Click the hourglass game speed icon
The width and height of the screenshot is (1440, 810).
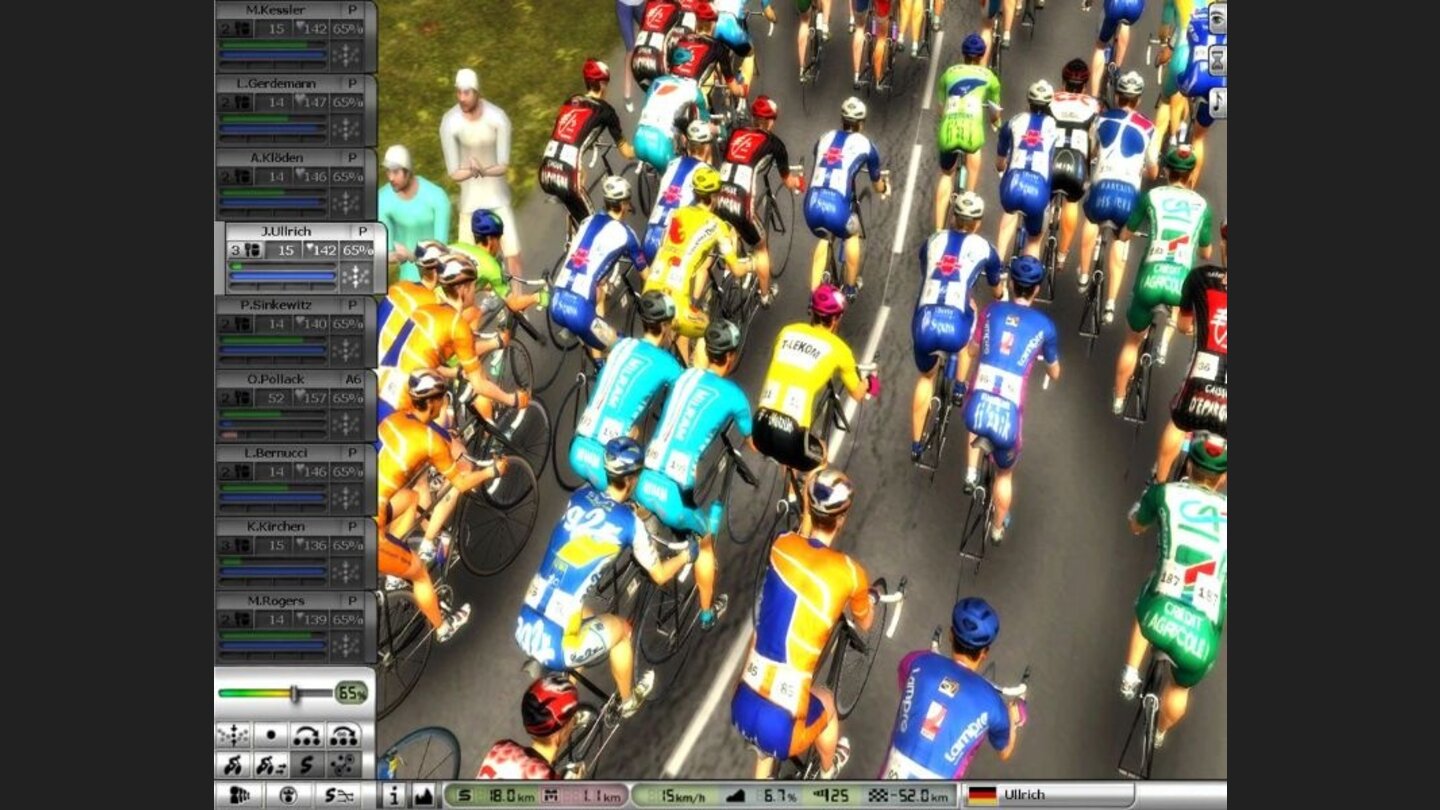point(1217,60)
